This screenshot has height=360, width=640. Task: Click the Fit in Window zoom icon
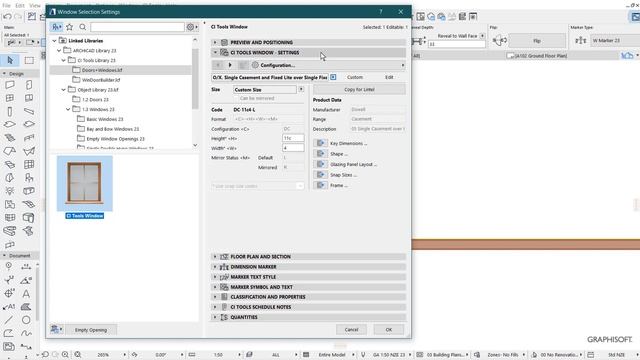click(78, 355)
